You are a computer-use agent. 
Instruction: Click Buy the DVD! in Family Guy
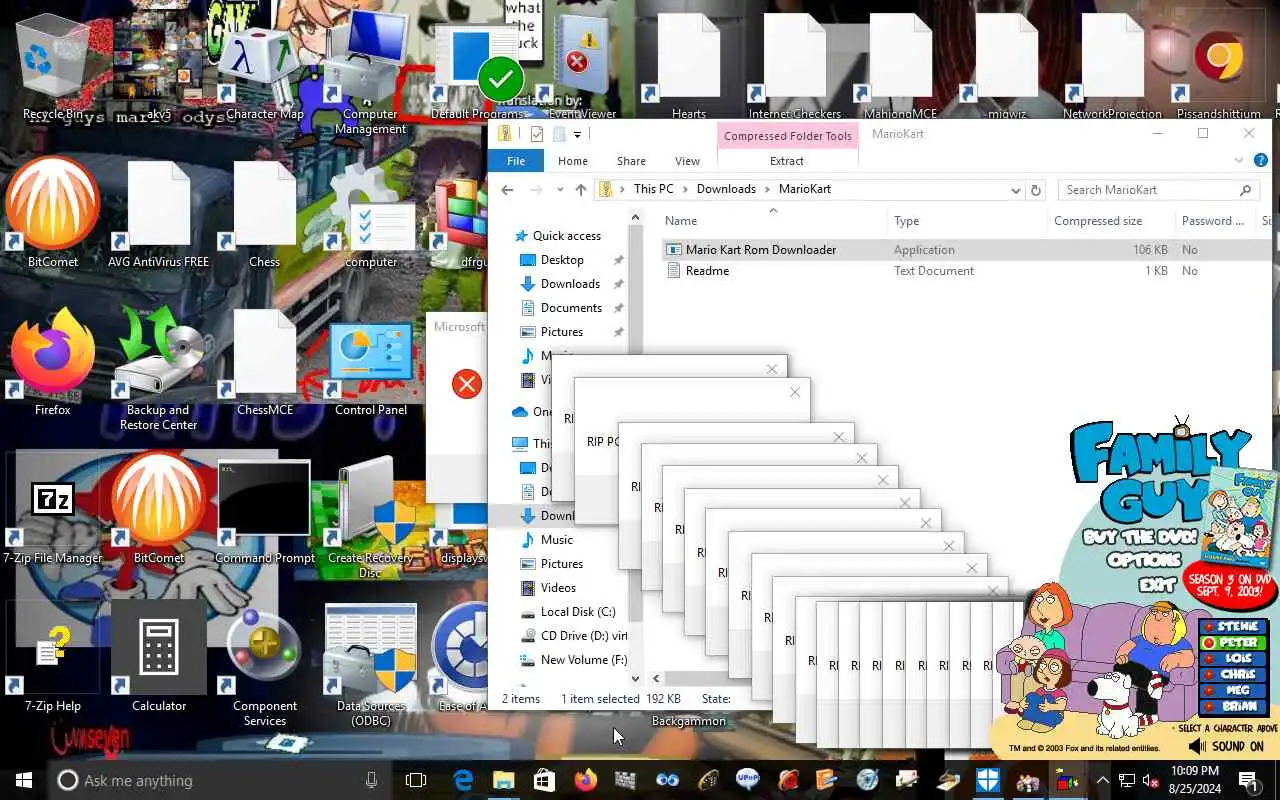click(x=1139, y=537)
